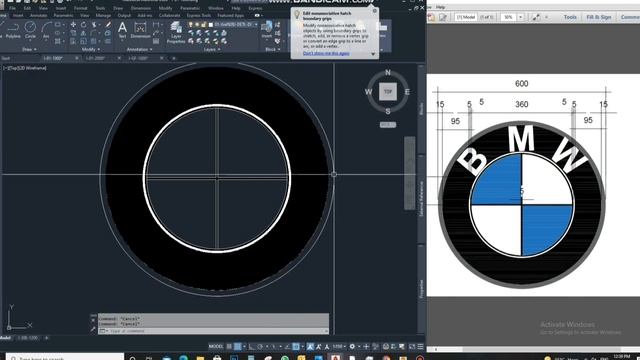Click the E direction on the ViewCube compass
The height and width of the screenshot is (360, 640).
click(x=407, y=92)
